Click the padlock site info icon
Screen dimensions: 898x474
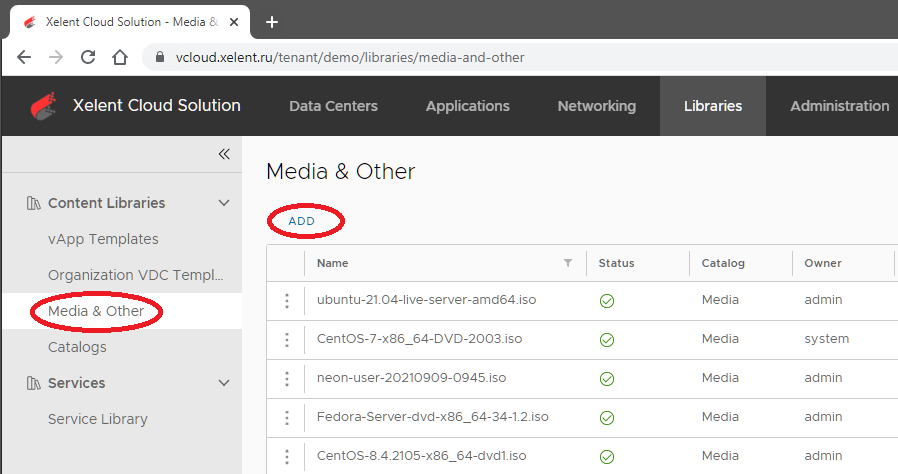tap(160, 57)
